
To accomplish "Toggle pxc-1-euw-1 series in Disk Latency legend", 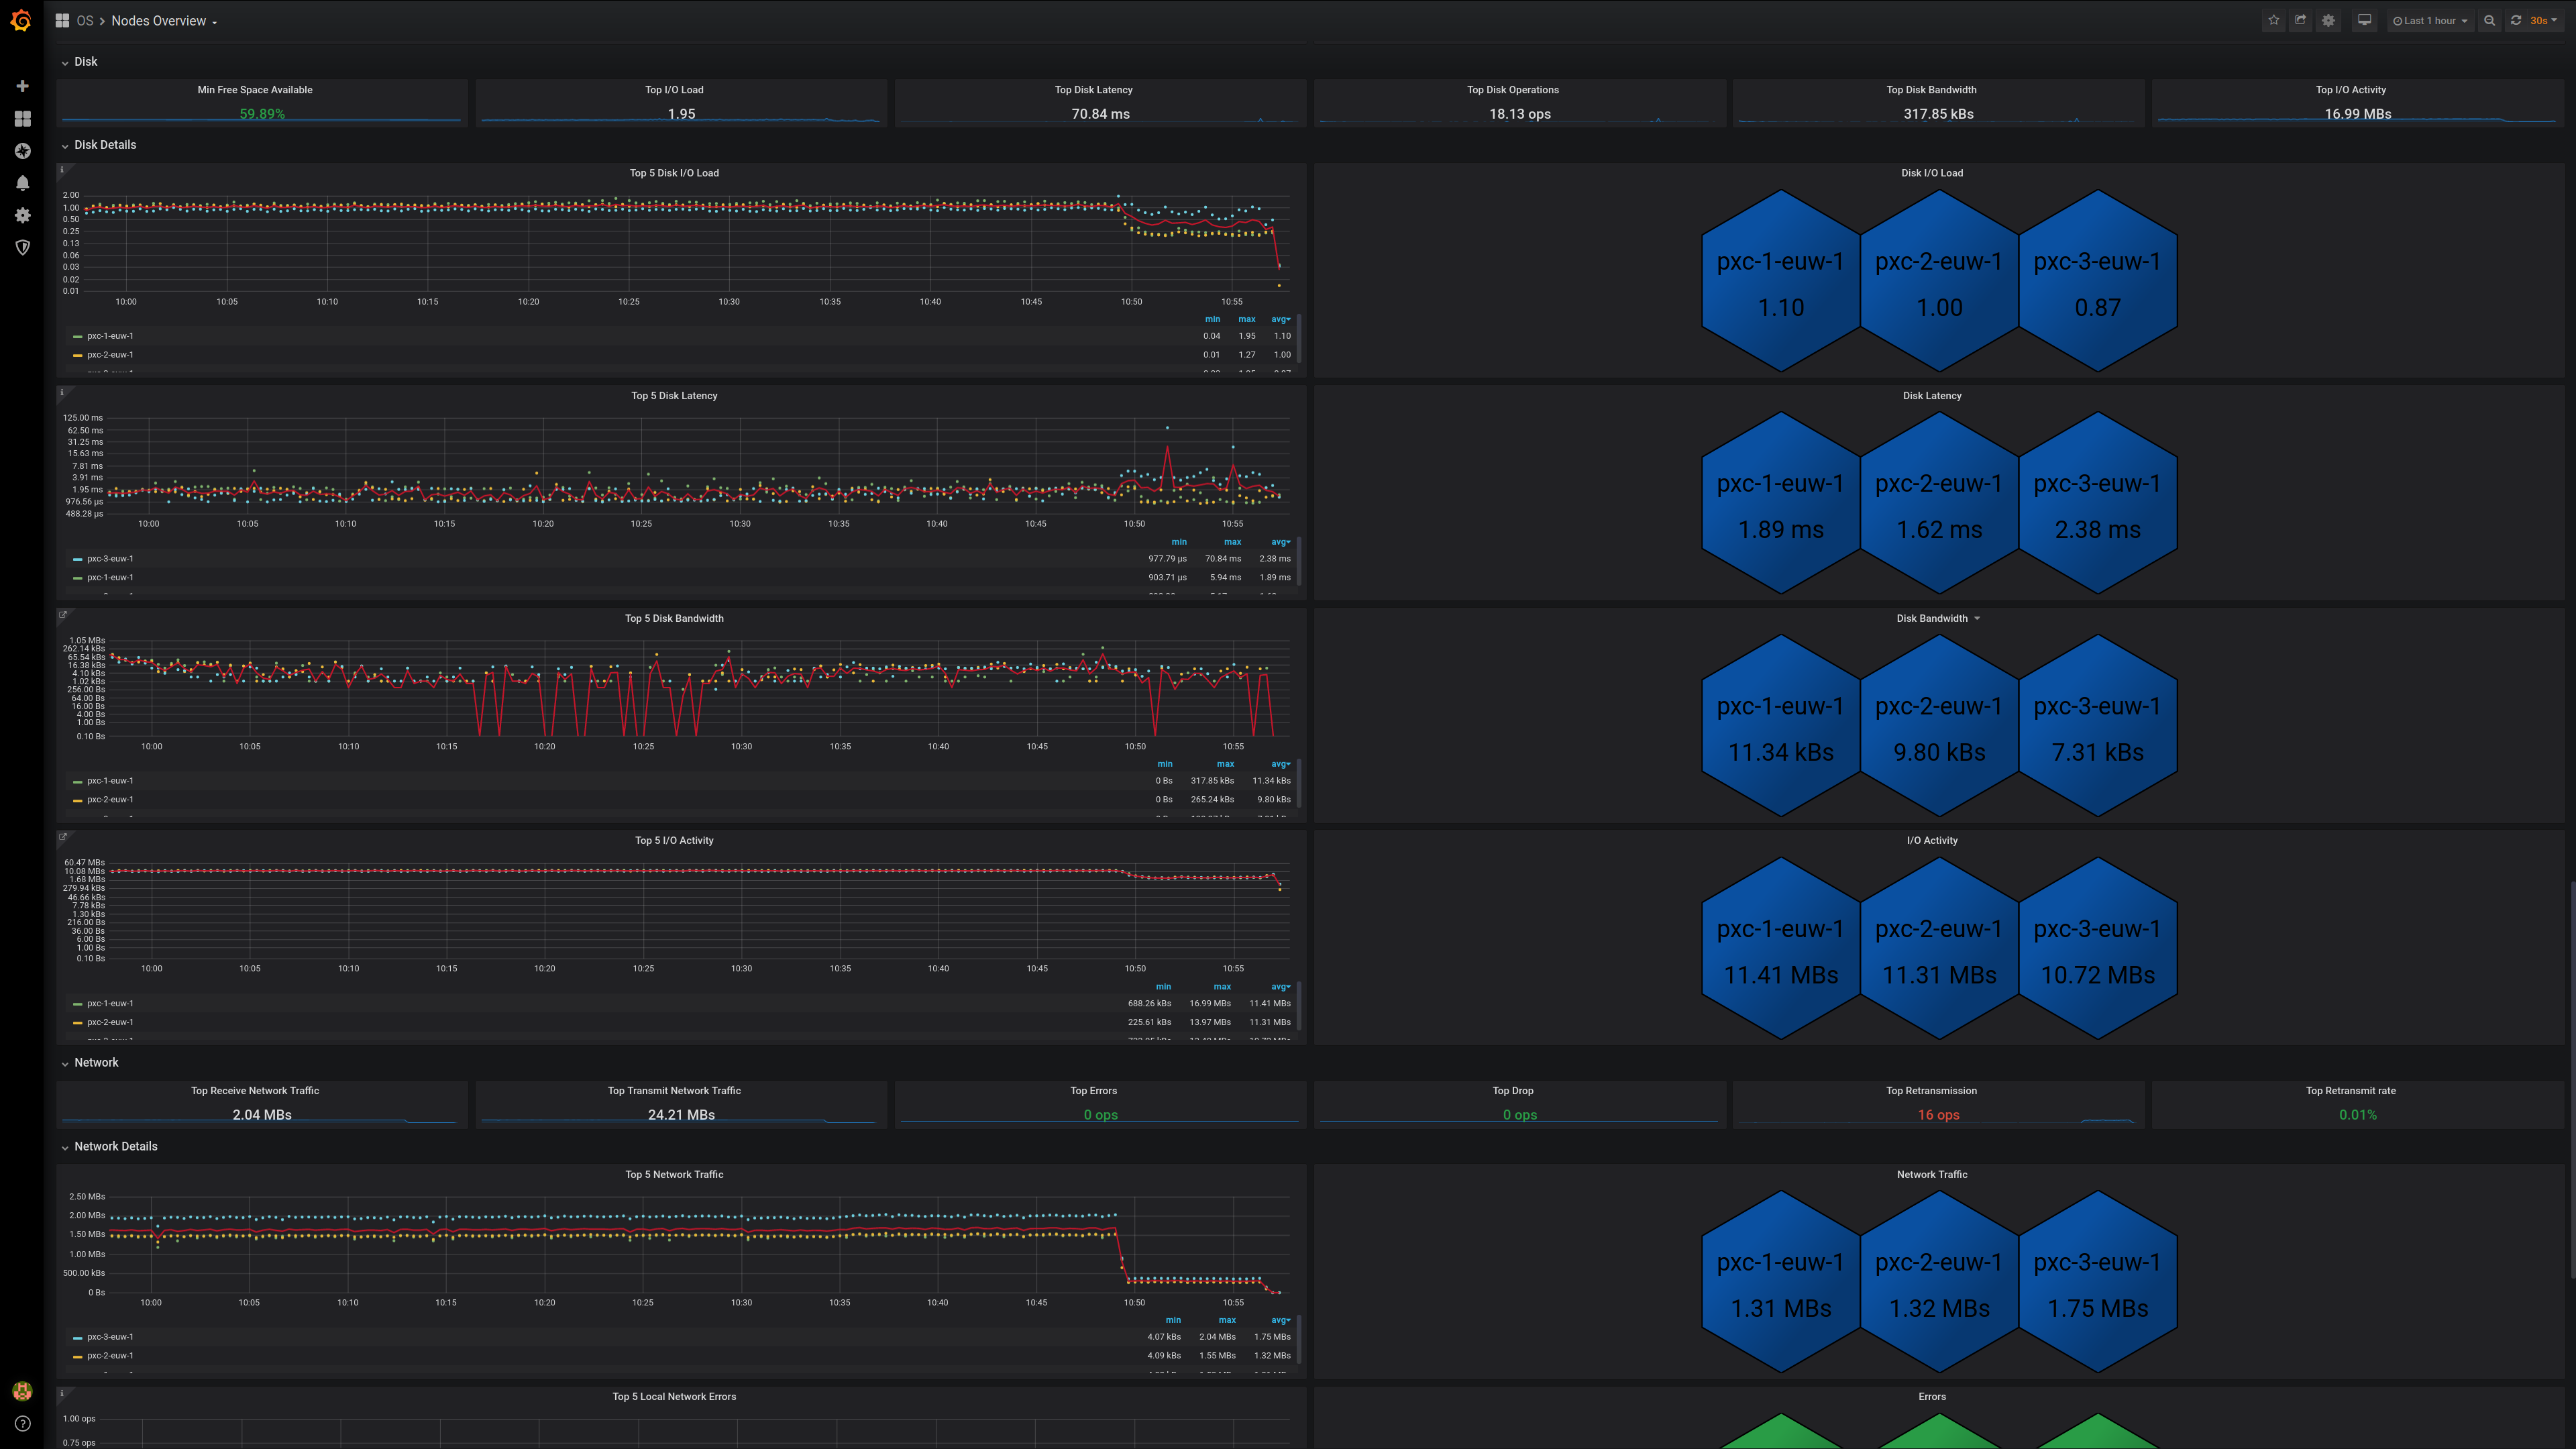I will coord(110,578).
